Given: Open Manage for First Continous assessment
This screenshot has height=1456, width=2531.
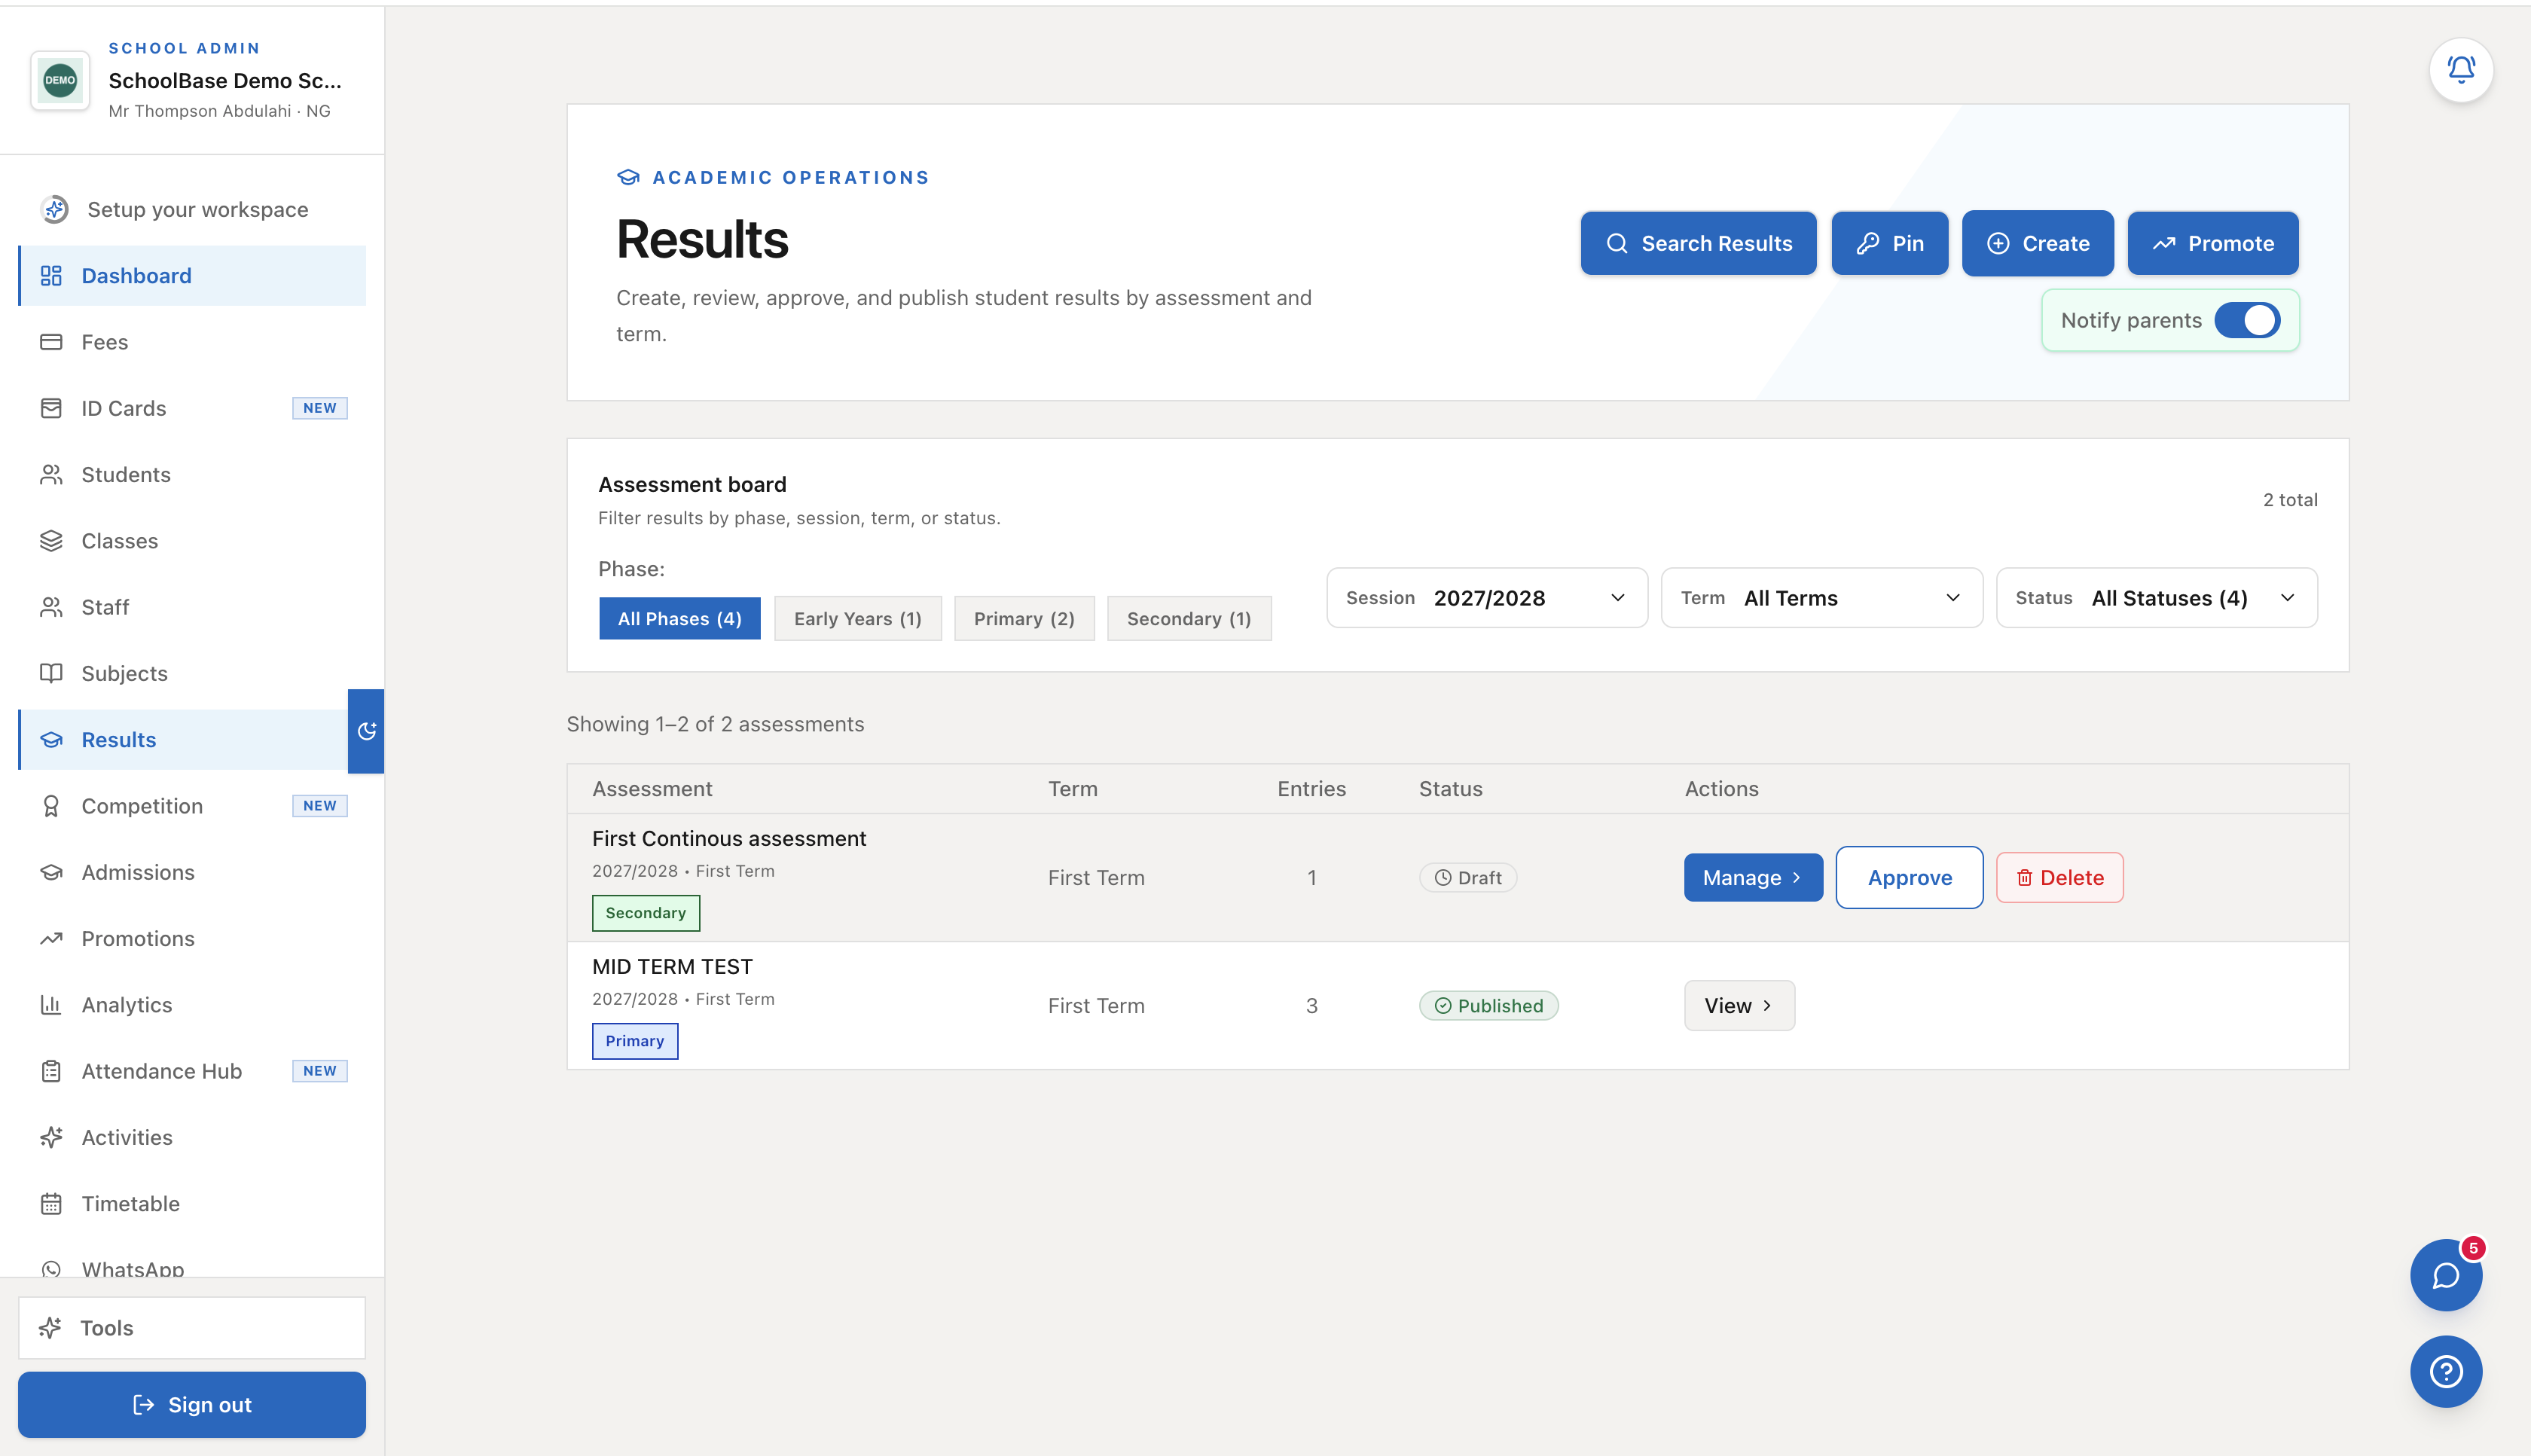Looking at the screenshot, I should click(1752, 877).
